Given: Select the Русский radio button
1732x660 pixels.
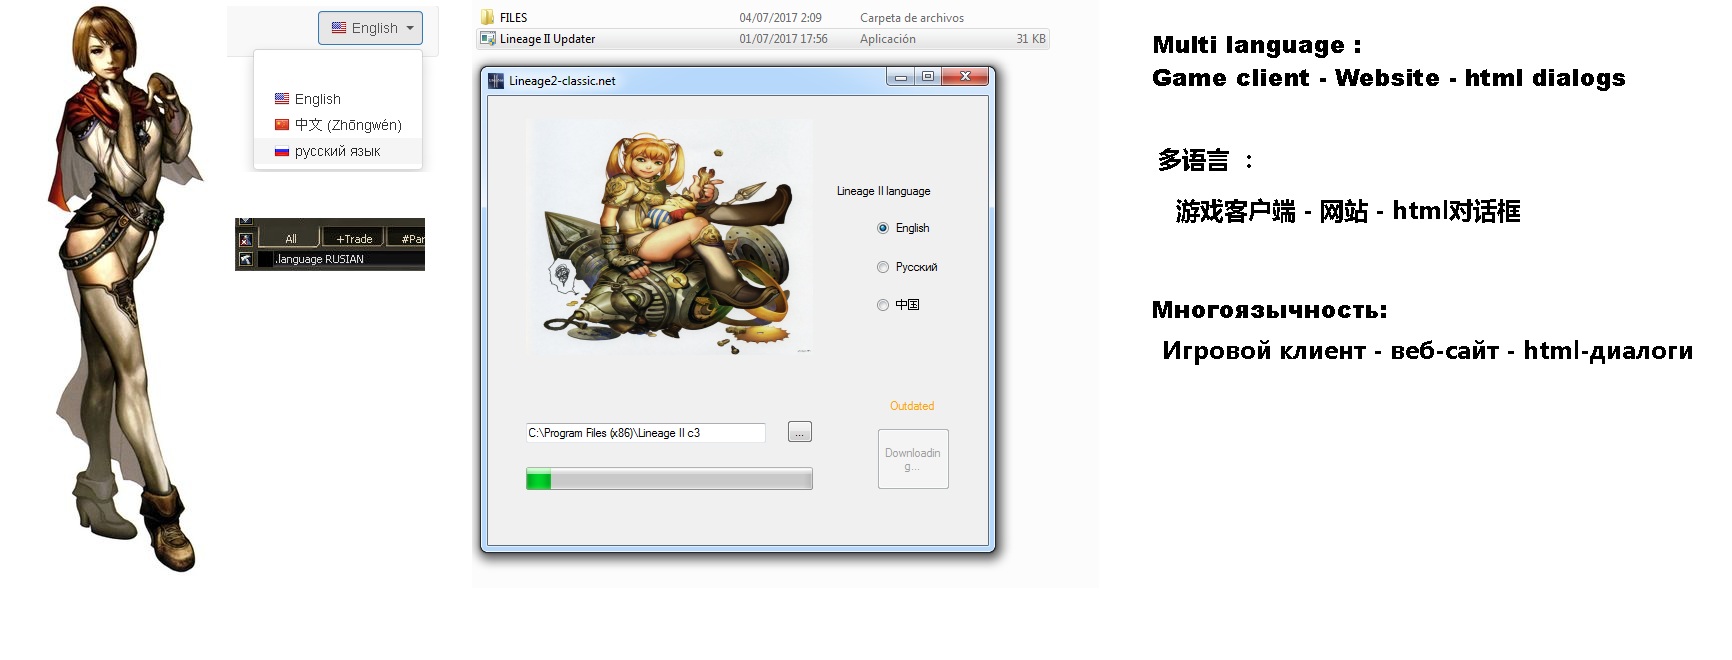Looking at the screenshot, I should pos(883,267).
